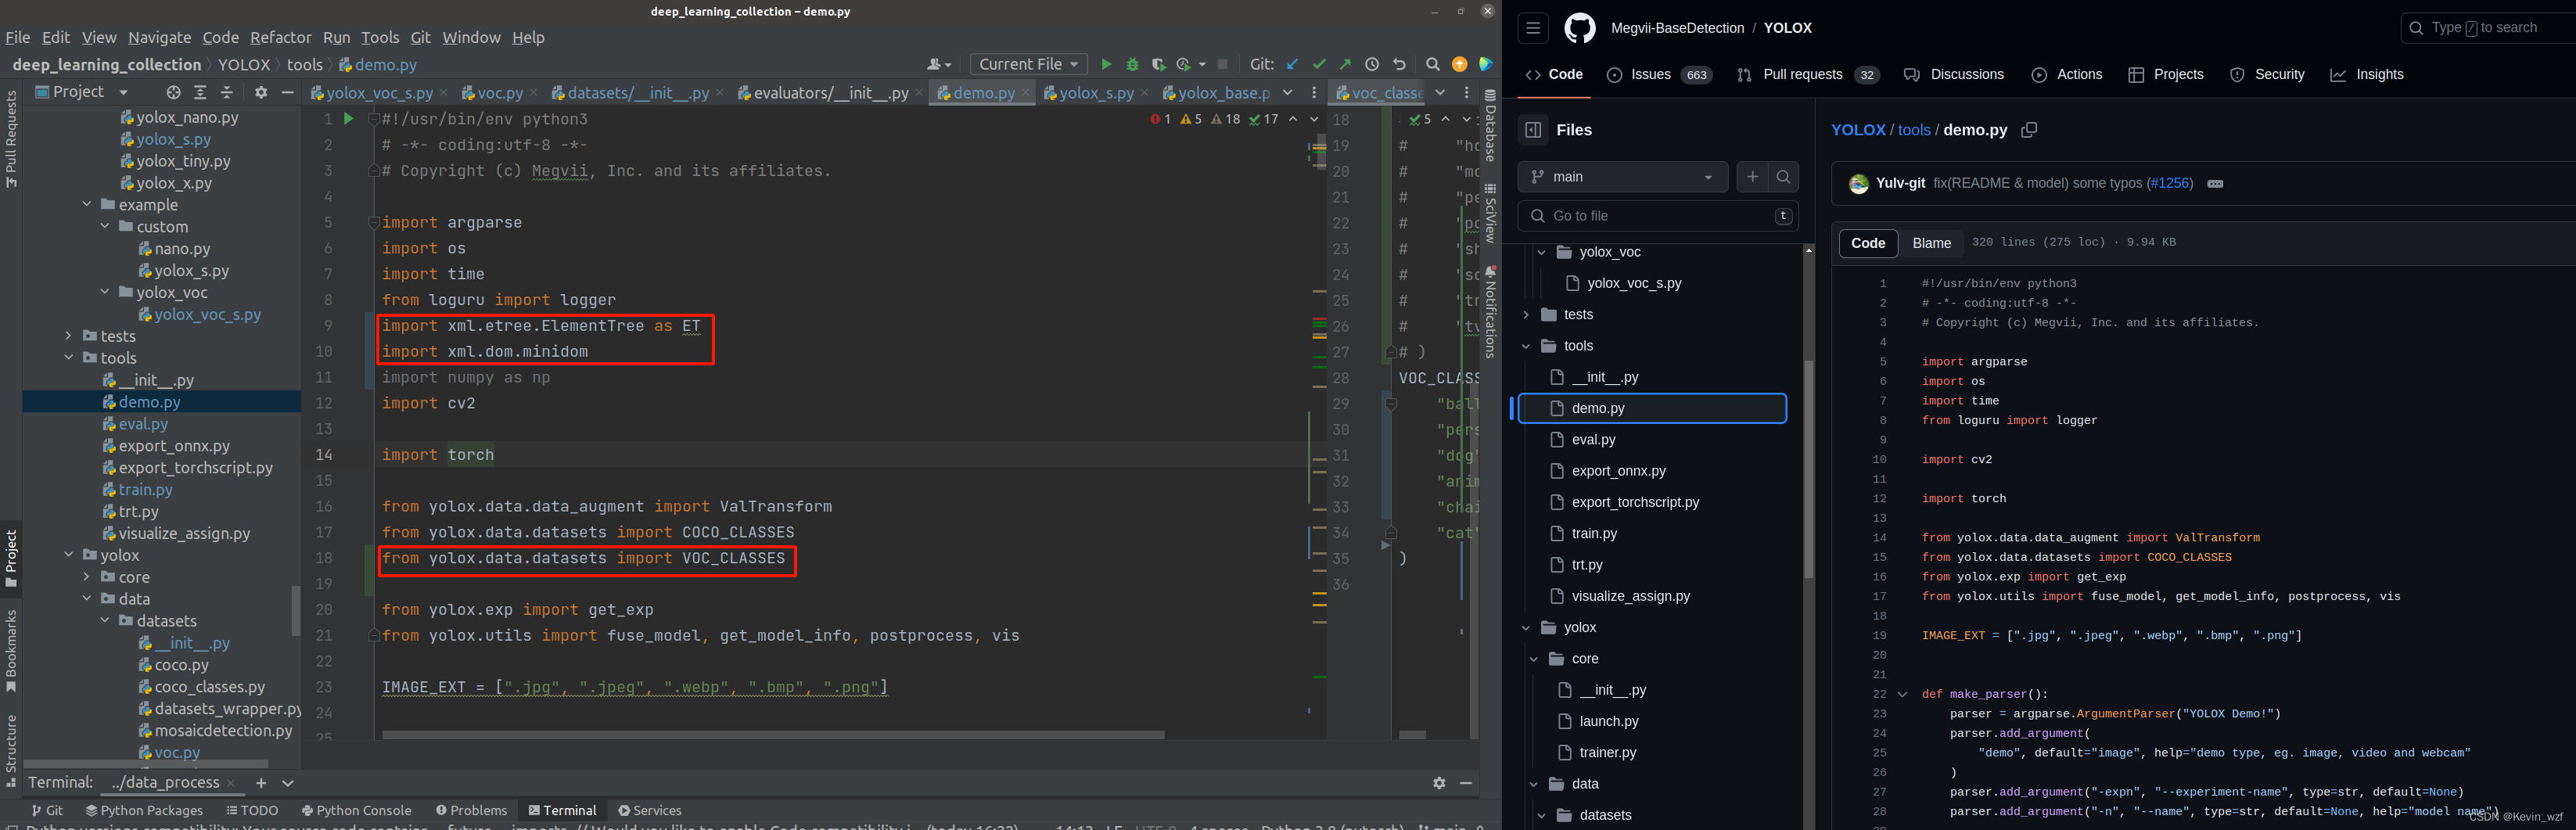The width and height of the screenshot is (2576, 830).
Task: Collapse the tools folder in Project tree
Action: [69, 358]
